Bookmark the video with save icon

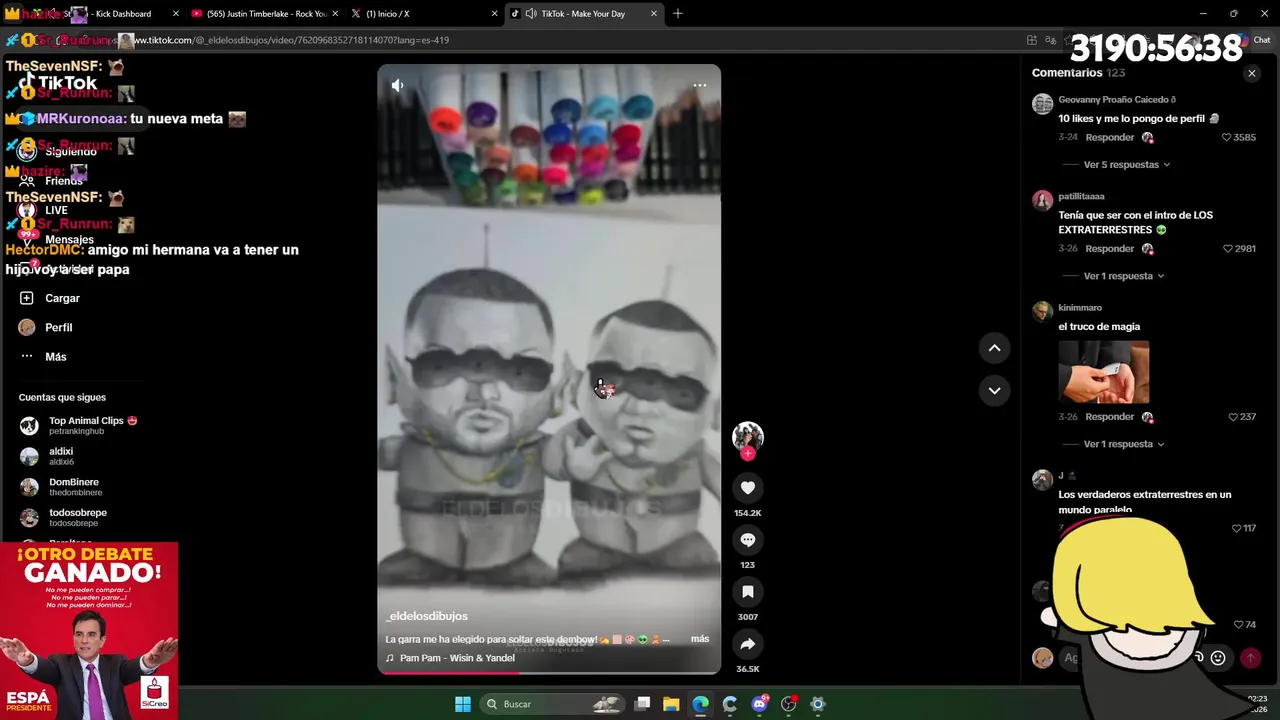point(747,592)
